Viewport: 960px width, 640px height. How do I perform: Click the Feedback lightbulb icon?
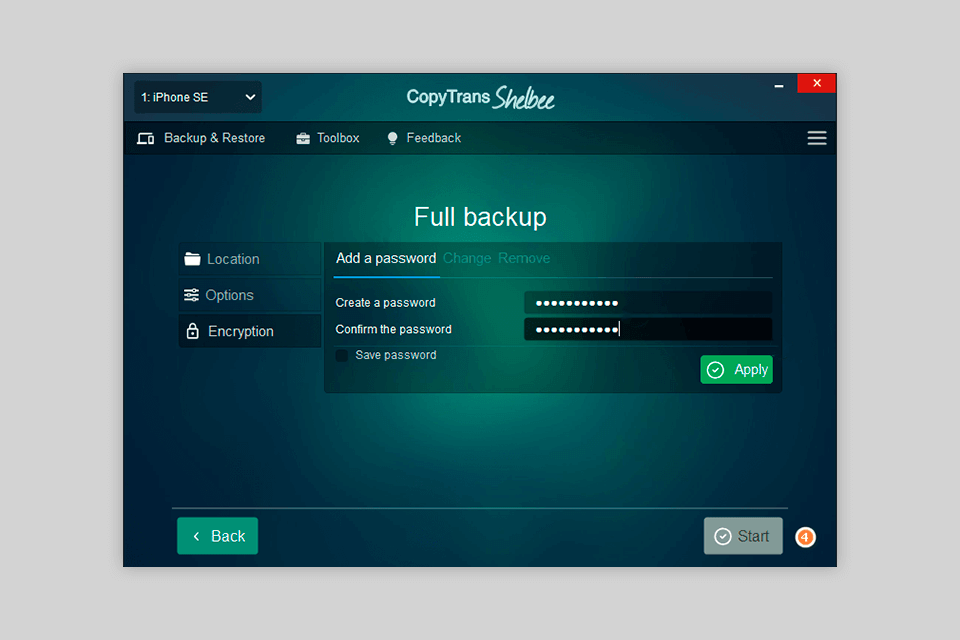point(392,138)
